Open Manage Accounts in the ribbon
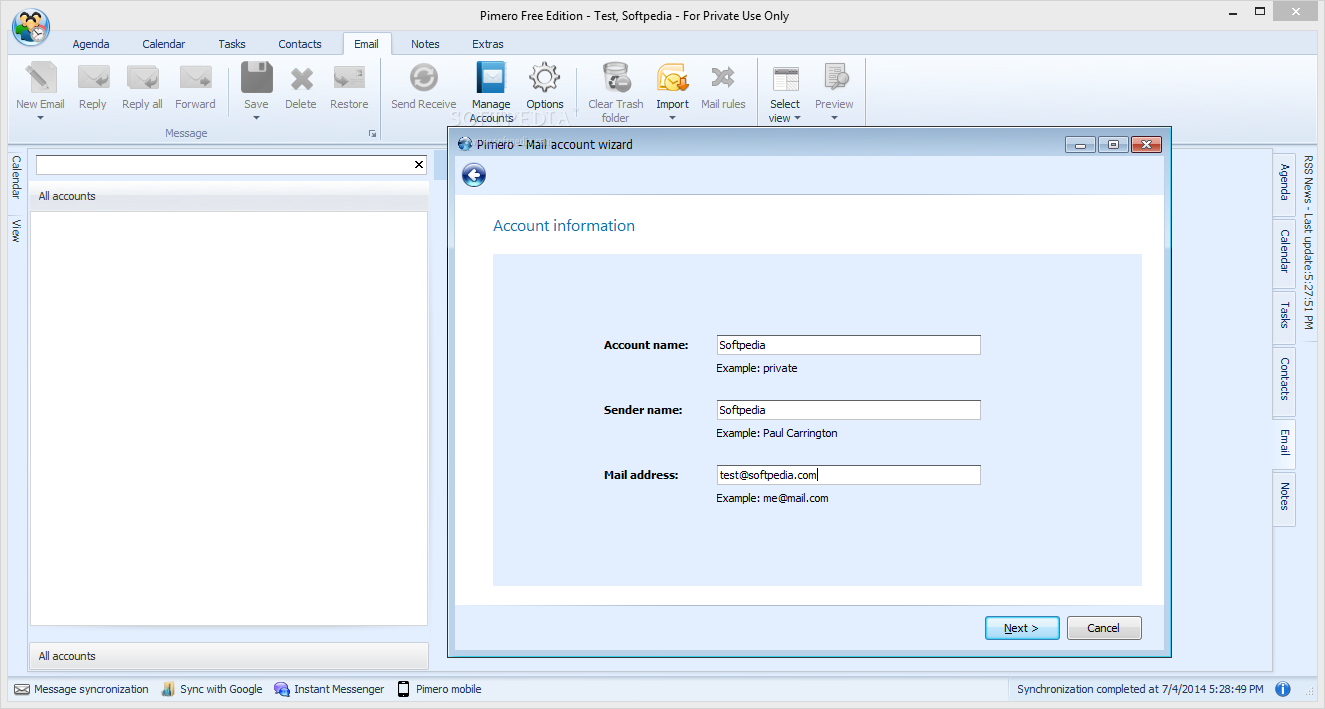 click(x=491, y=92)
